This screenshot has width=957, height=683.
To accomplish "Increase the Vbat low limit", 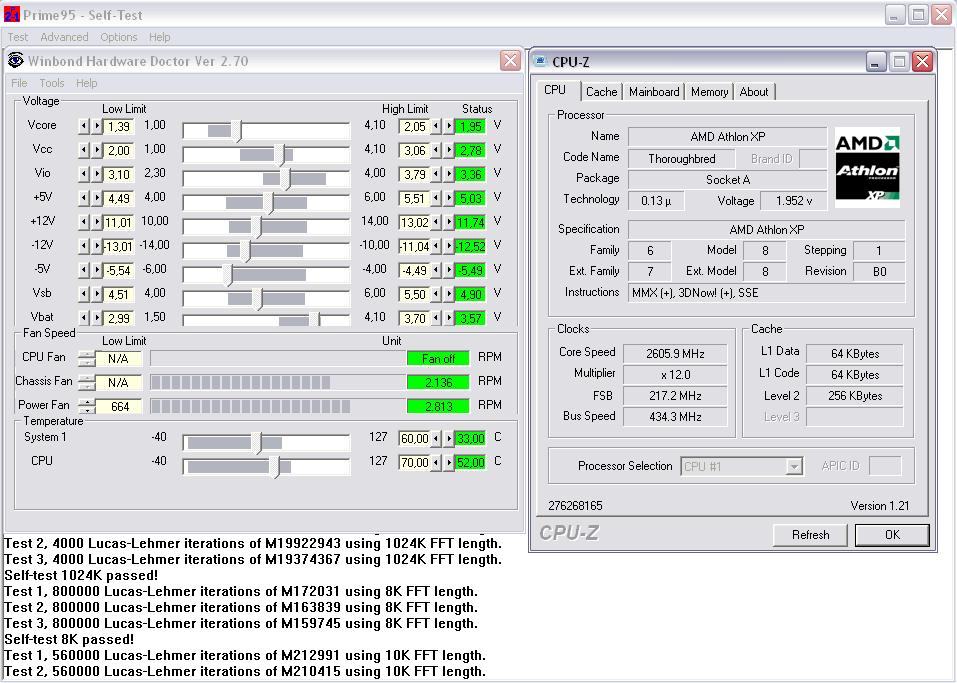I will point(96,318).
